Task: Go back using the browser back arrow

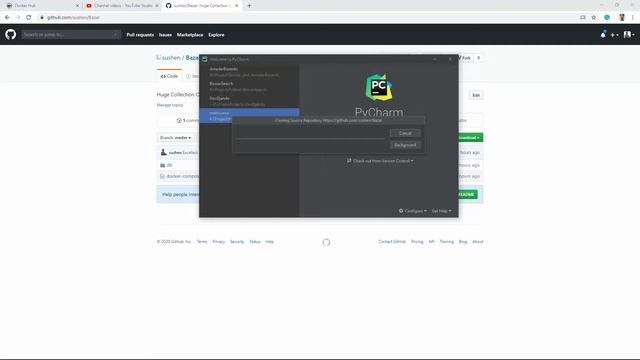Action: point(7,18)
